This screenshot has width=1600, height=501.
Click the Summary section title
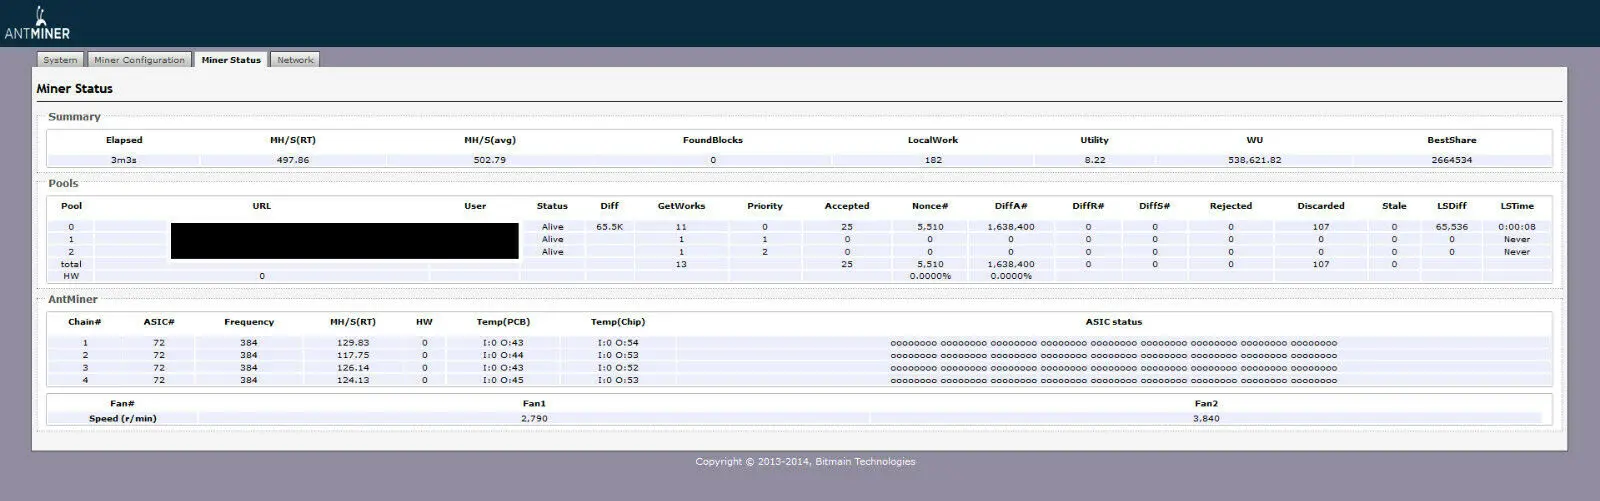pos(74,117)
